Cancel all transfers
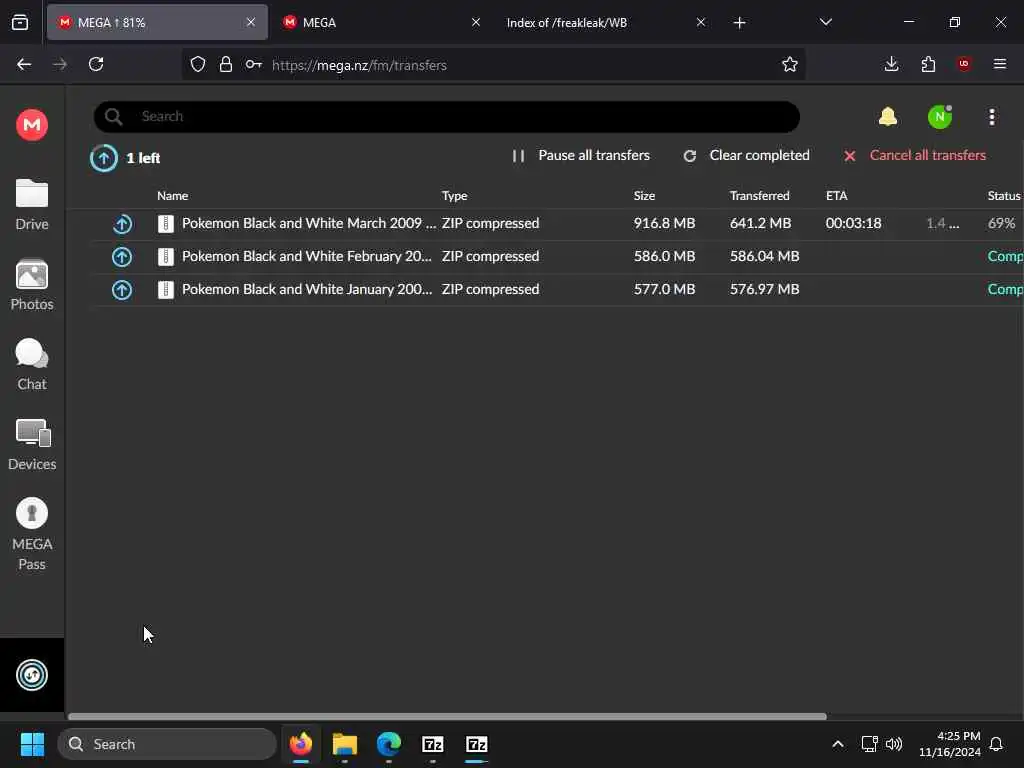 click(914, 155)
